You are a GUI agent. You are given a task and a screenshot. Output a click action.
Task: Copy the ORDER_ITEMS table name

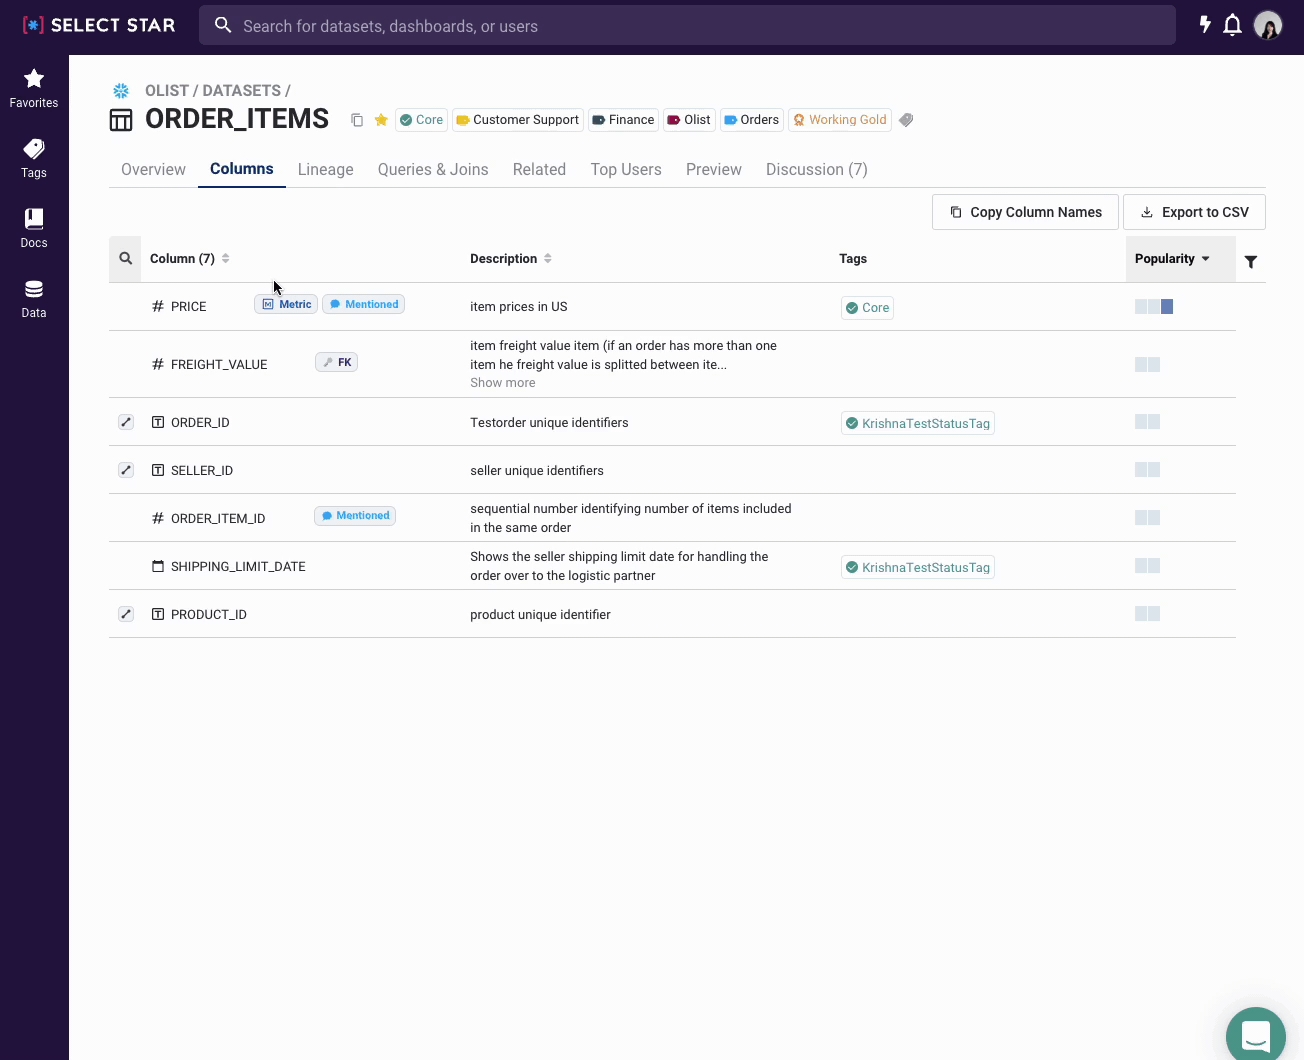[x=357, y=120]
